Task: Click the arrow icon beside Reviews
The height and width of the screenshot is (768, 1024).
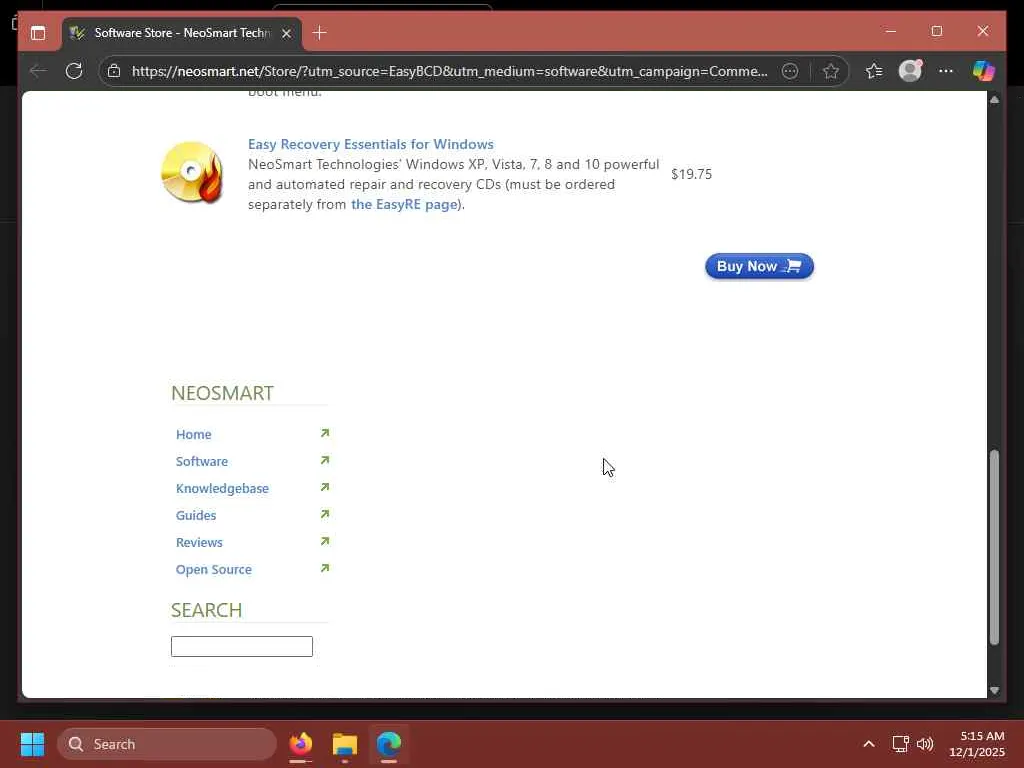Action: tap(325, 541)
